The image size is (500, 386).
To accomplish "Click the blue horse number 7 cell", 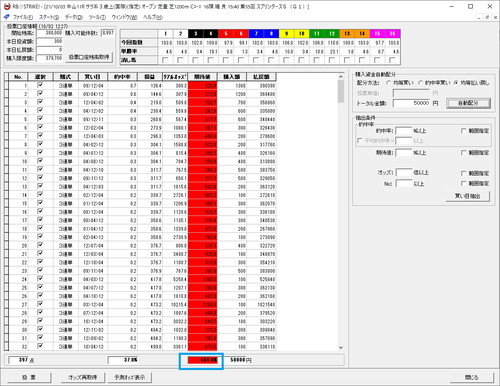I will pos(256,34).
